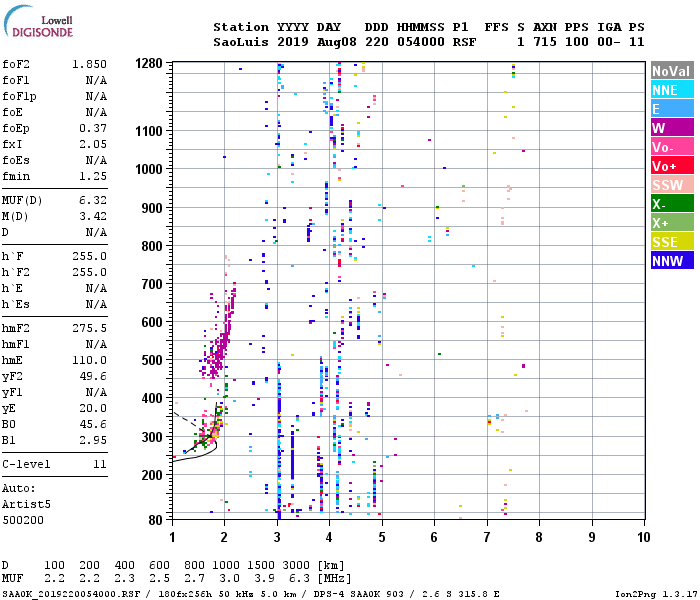Select the Vo+ red legend swatch
The image size is (700, 600).
[672, 166]
